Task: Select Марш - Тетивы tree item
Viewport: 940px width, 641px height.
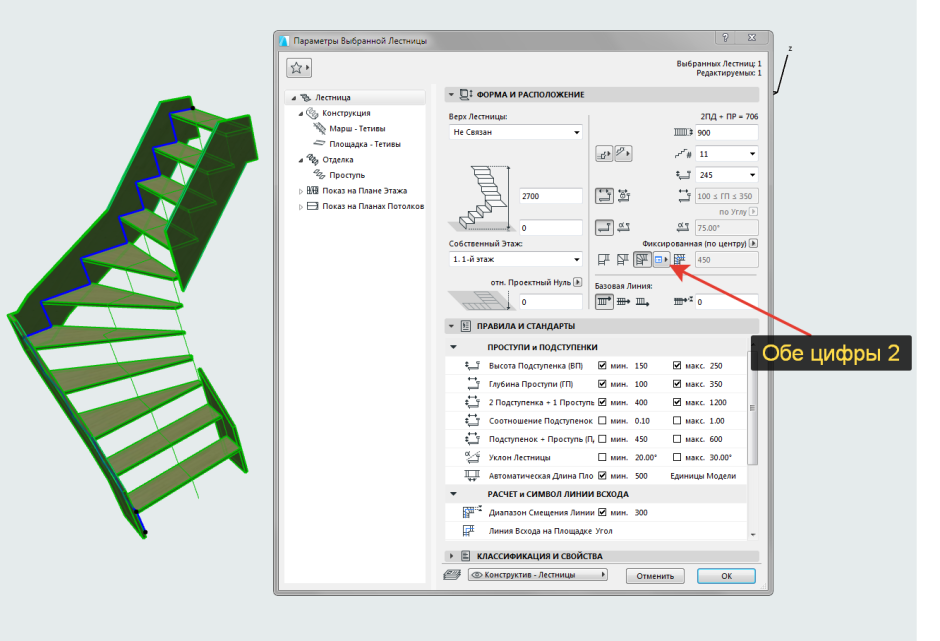Action: (357, 128)
